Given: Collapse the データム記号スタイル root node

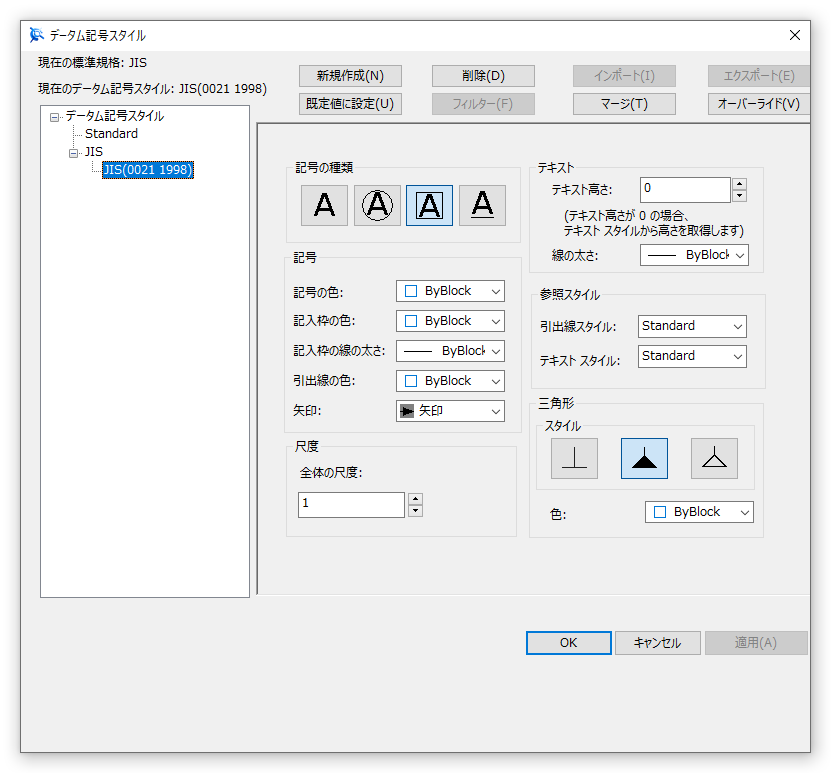Looking at the screenshot, I should click(x=54, y=115).
